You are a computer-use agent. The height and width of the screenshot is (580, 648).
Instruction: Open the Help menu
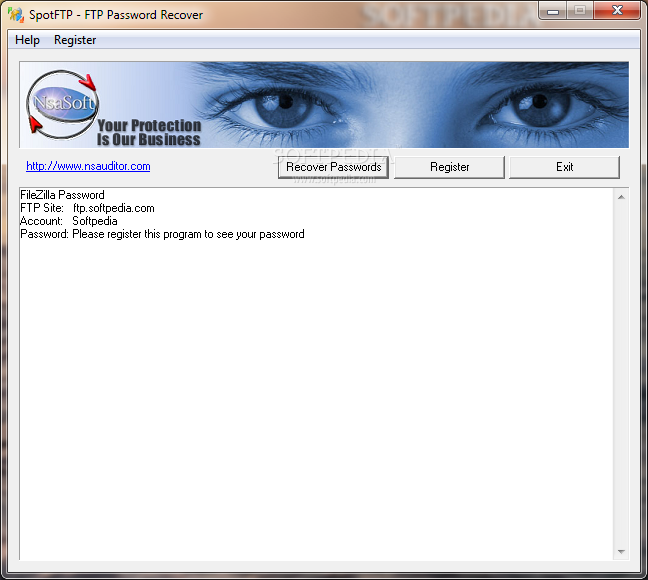tap(27, 40)
